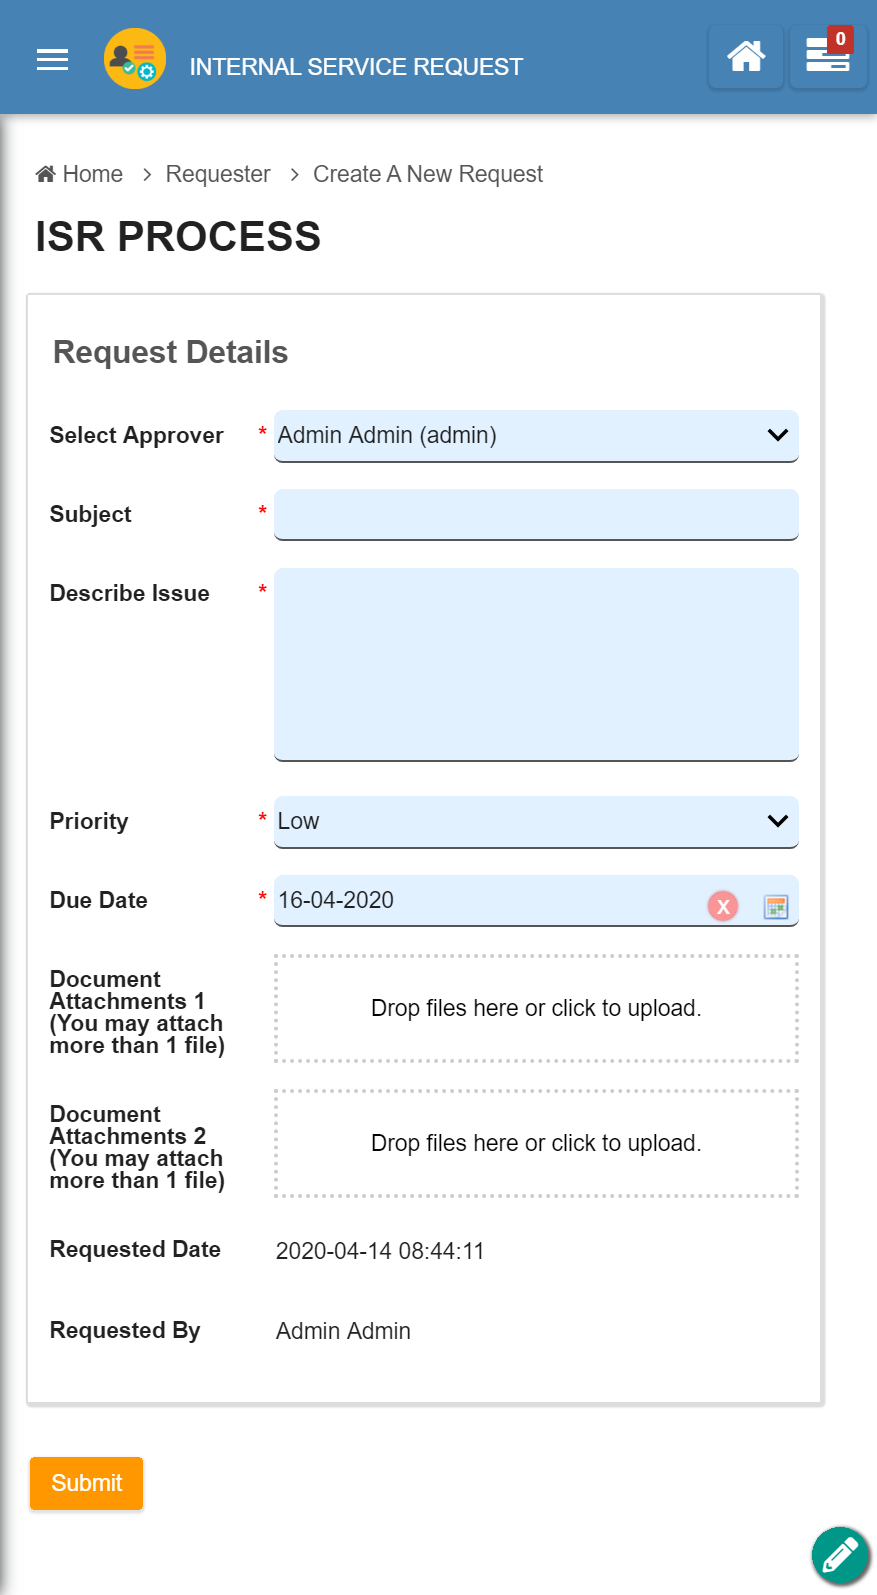Expand the Select Approver dropdown
This screenshot has width=877, height=1595.
click(536, 435)
